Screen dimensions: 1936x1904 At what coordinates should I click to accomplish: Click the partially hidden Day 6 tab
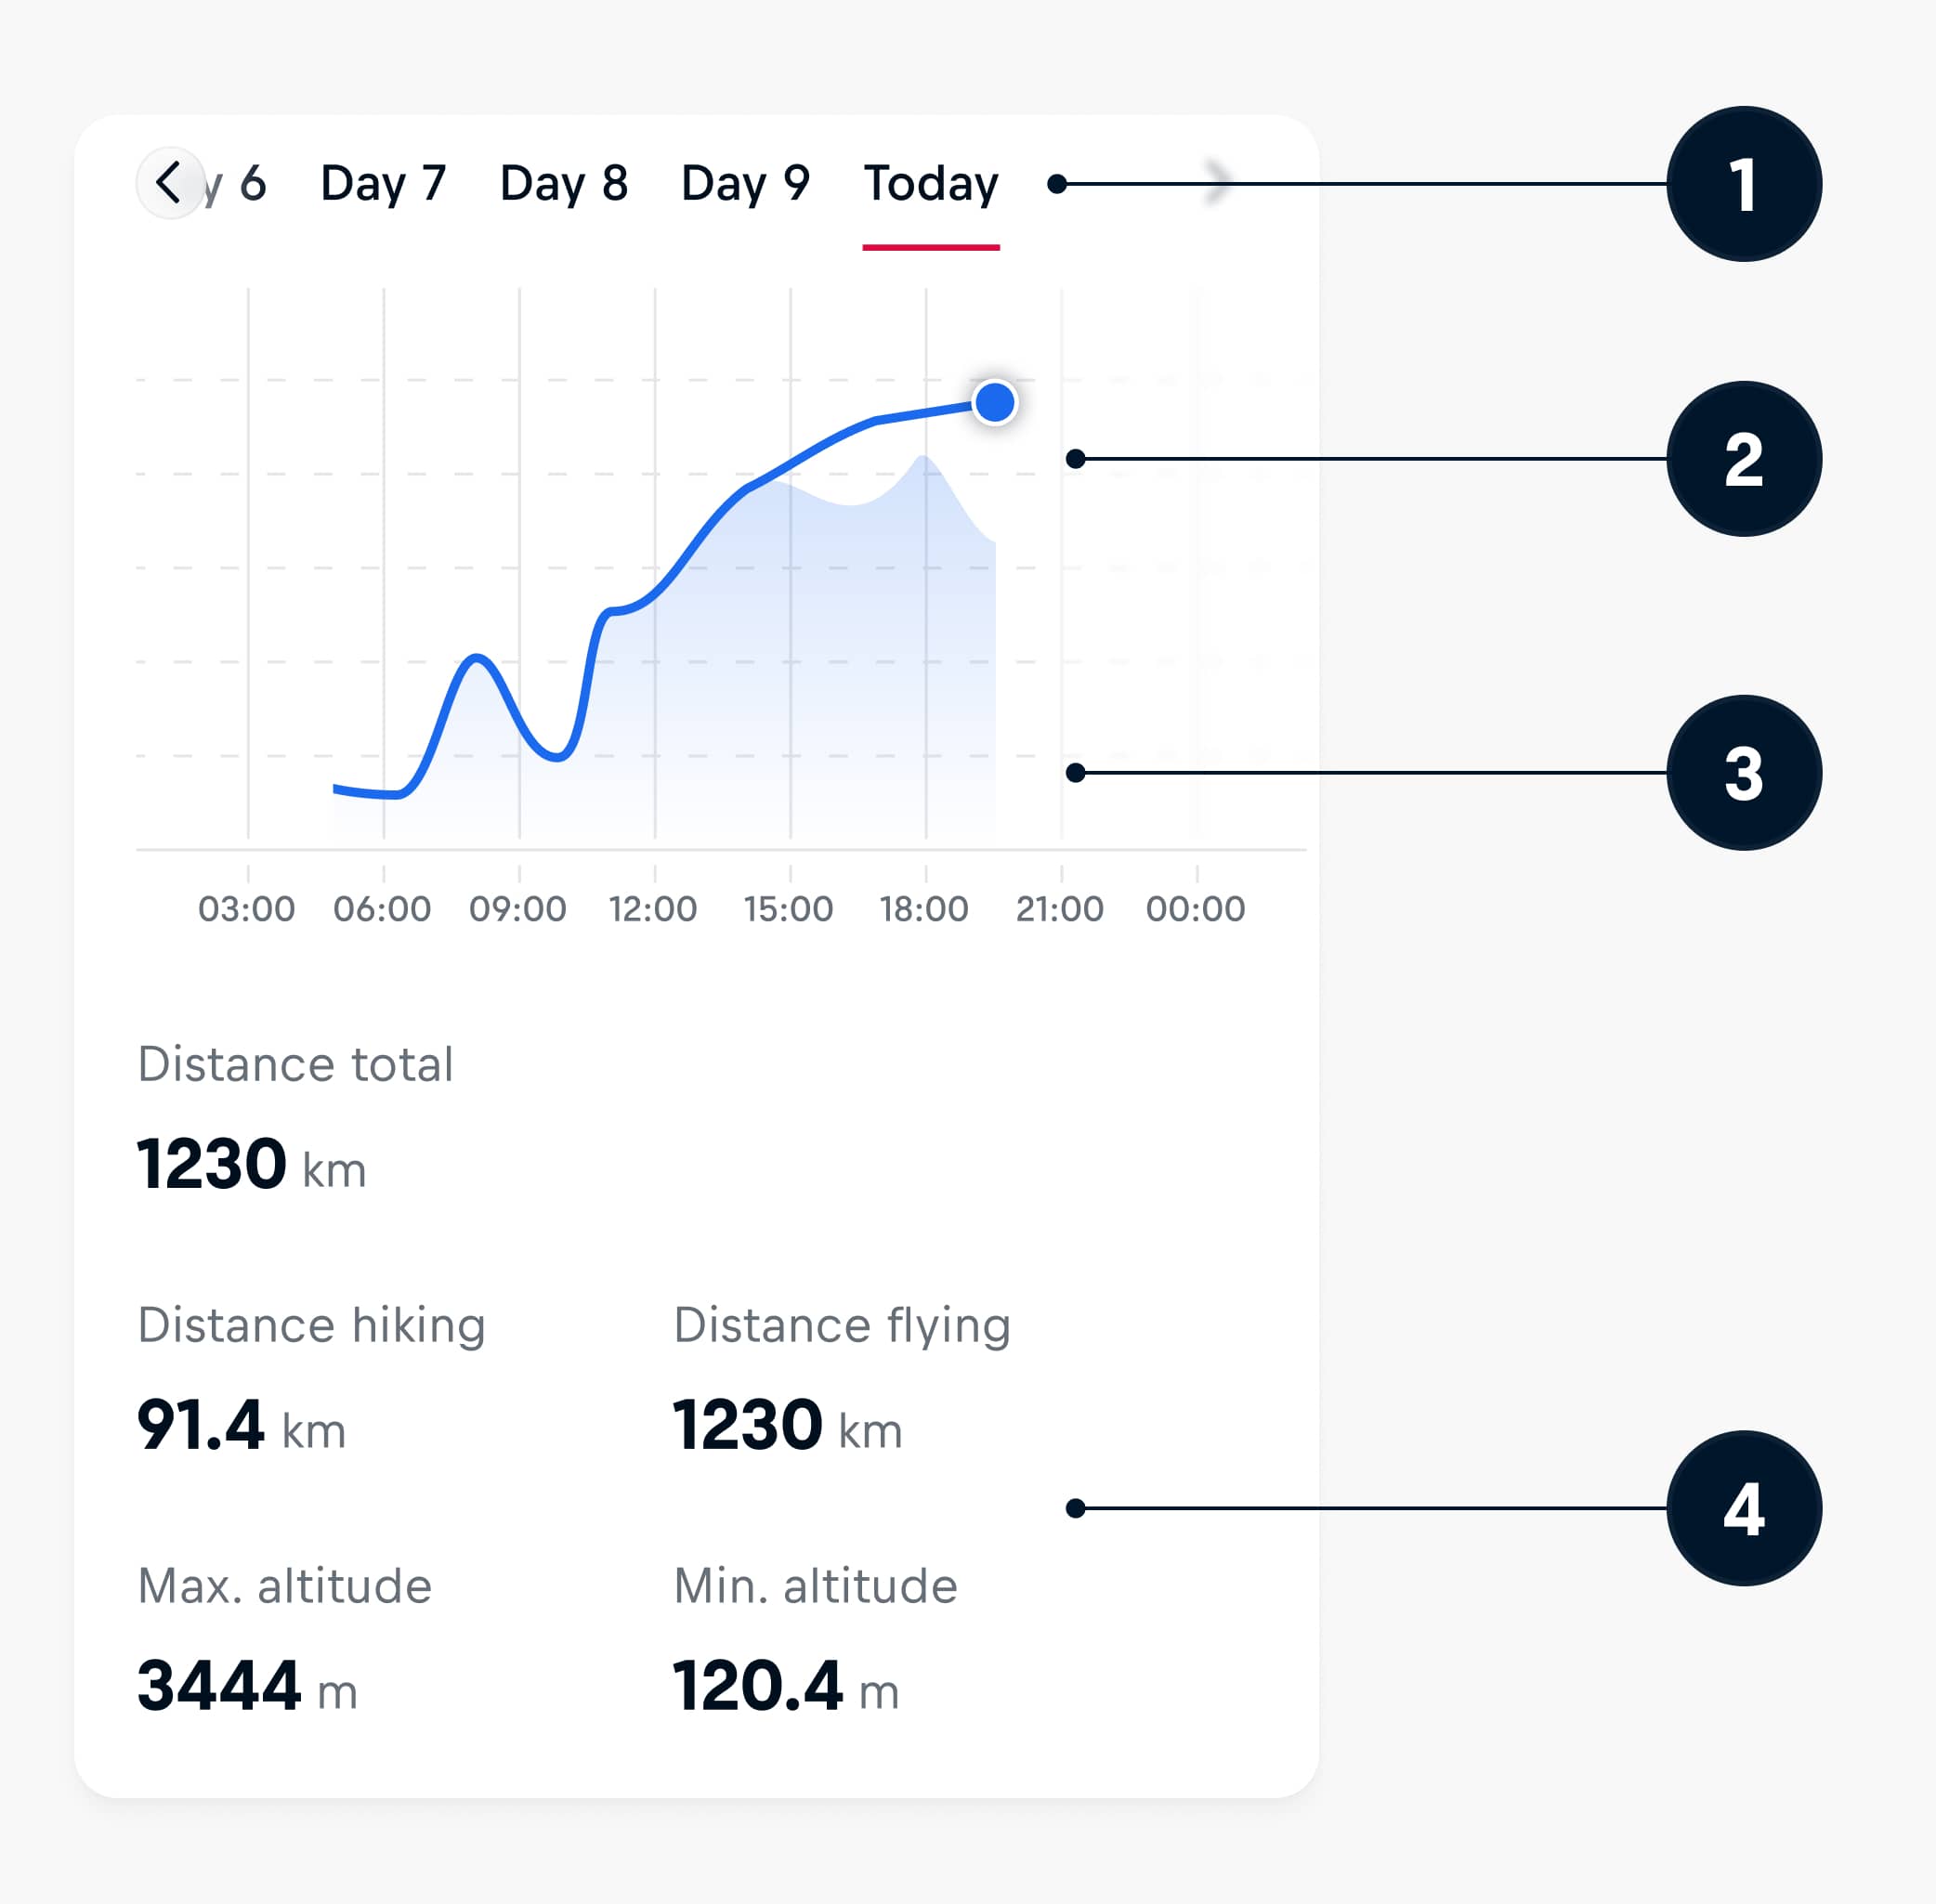pyautogui.click(x=240, y=184)
